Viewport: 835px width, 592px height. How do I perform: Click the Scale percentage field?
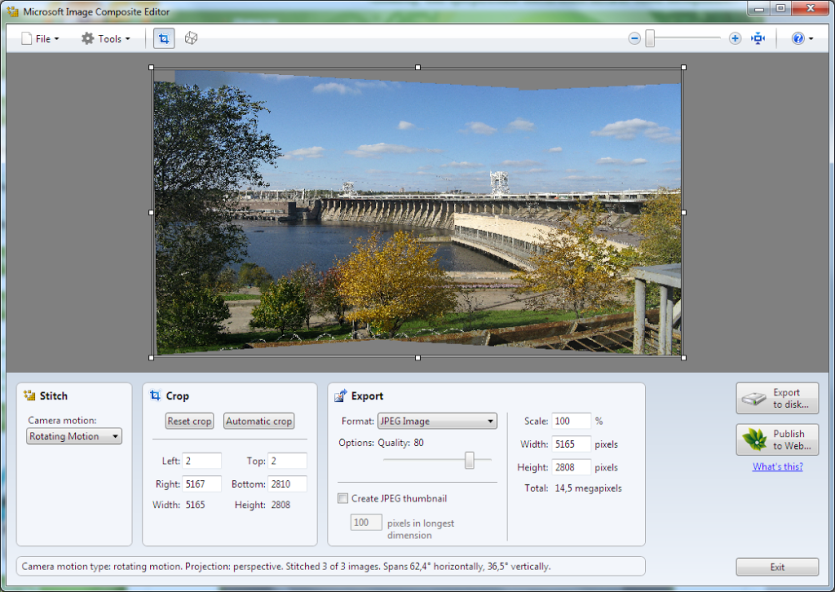571,421
